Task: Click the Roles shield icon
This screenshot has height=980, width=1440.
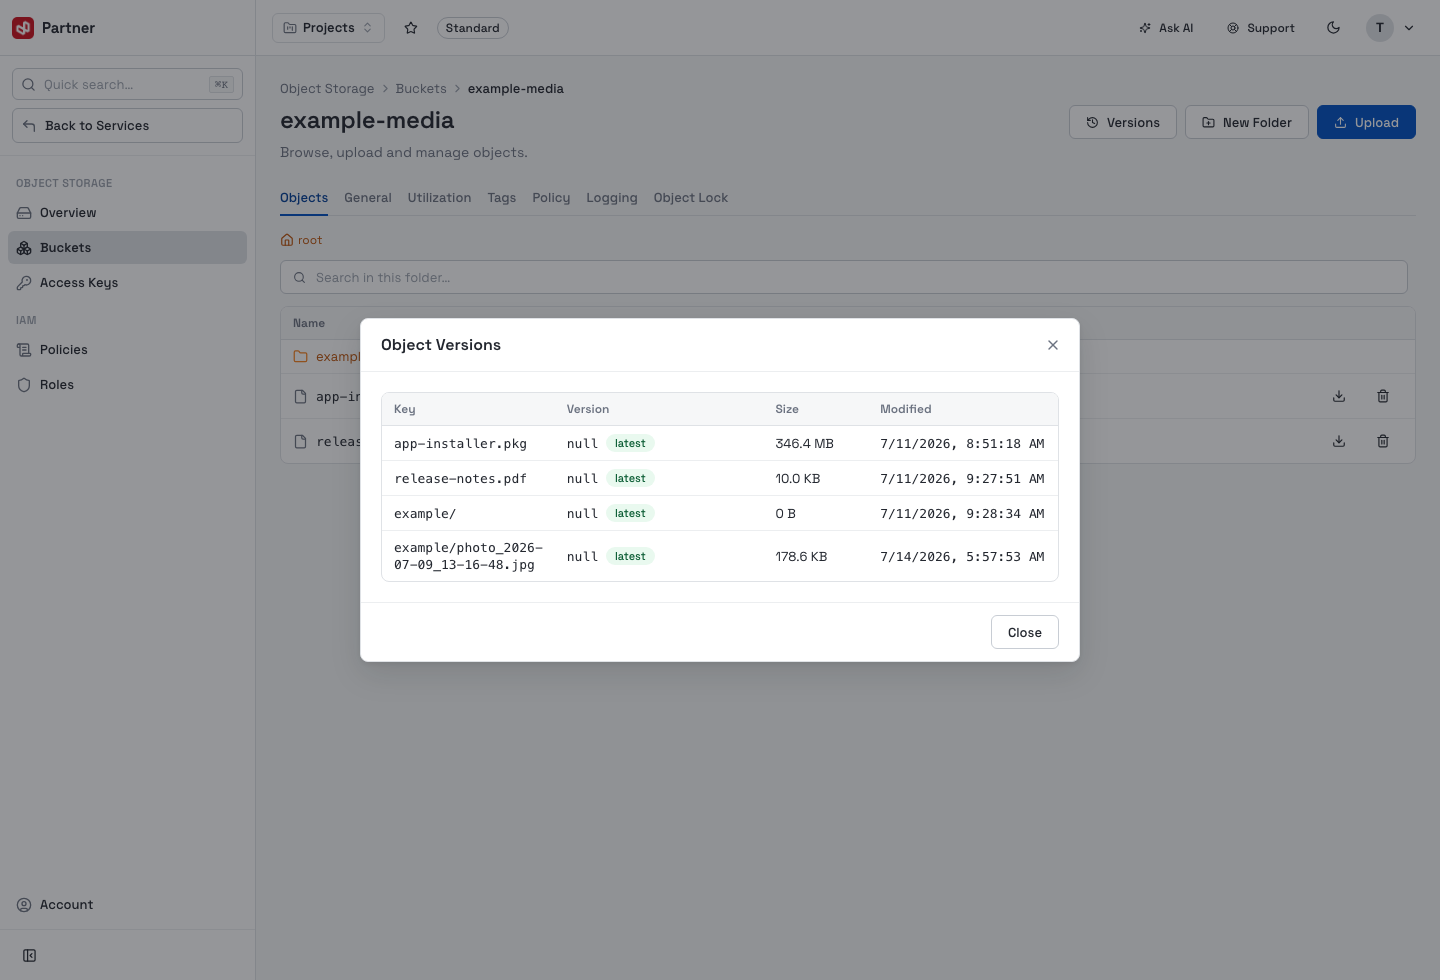Action: [24, 385]
